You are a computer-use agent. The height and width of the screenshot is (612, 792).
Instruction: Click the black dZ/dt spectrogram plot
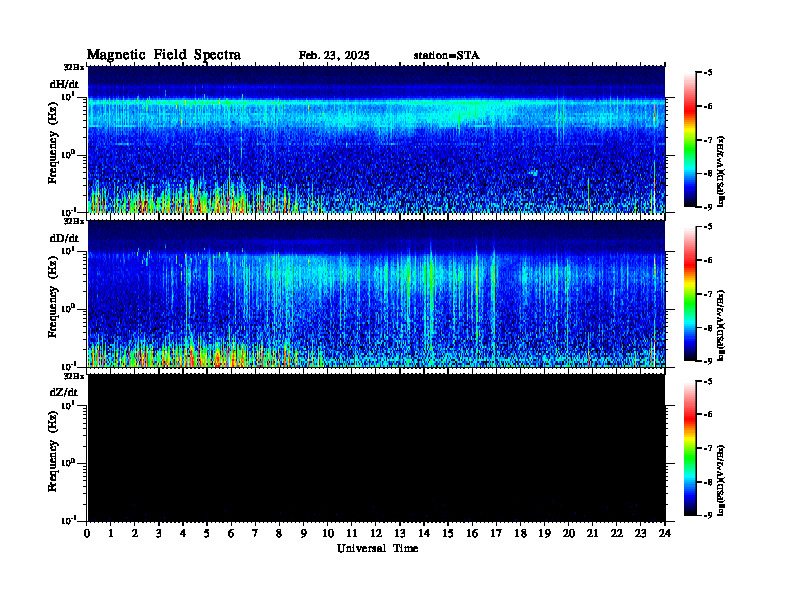376,447
